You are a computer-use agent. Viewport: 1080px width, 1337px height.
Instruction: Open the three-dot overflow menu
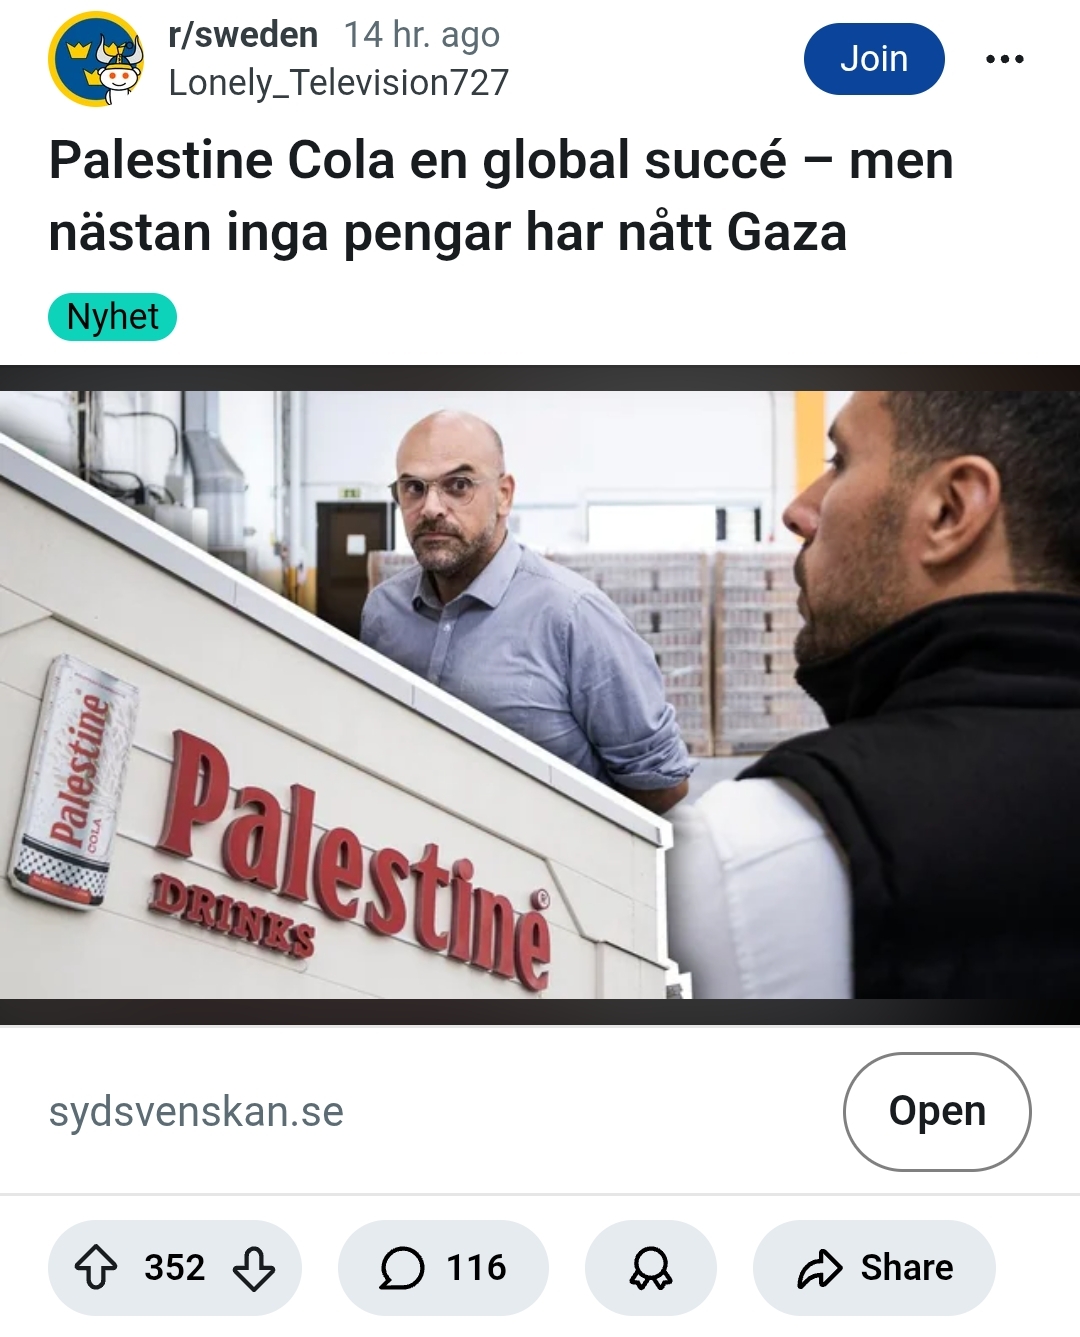[1004, 59]
